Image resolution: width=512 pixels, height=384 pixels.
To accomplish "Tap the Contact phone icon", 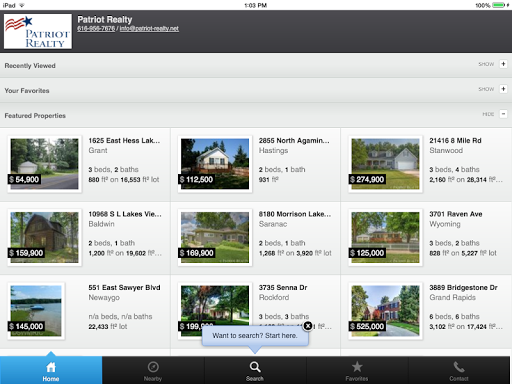I will click(x=459, y=367).
